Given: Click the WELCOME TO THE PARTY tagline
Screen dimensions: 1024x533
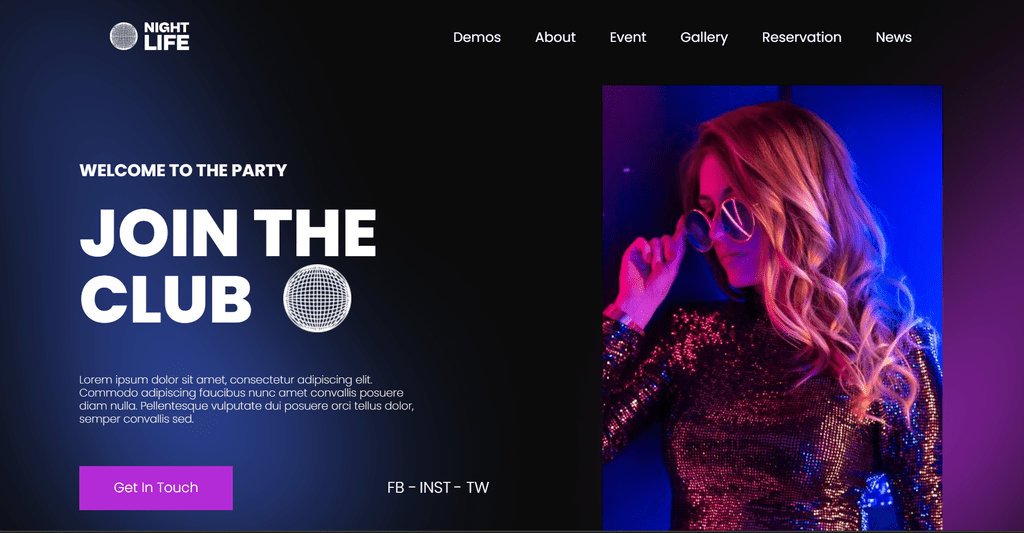Looking at the screenshot, I should (x=183, y=170).
